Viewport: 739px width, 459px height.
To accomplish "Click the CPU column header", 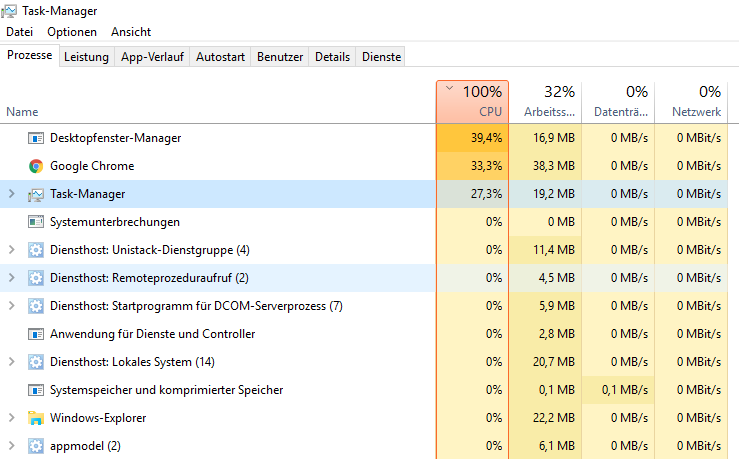I will coord(473,102).
